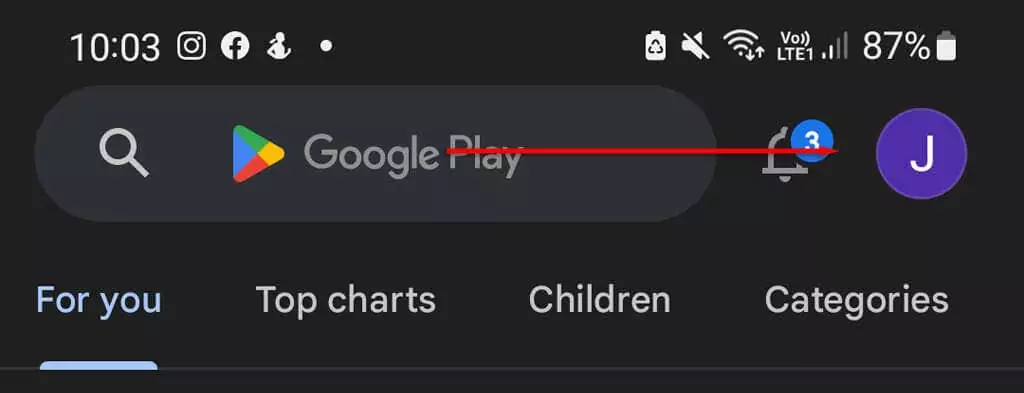Tap the Instagram status bar icon
The width and height of the screenshot is (1024, 393).
click(x=191, y=46)
